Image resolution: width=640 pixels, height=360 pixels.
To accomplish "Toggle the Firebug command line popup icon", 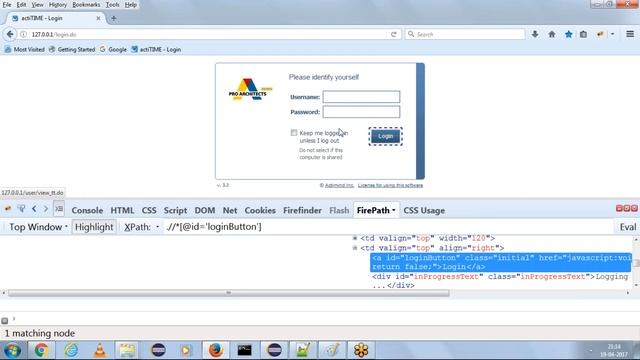I will 59,209.
